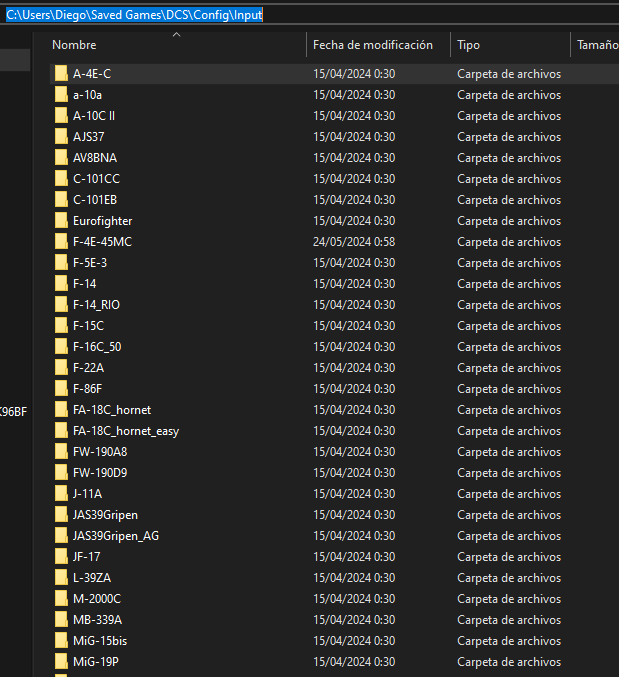Viewport: 619px width, 677px height.
Task: Click the F-5E-3 folder icon
Action: point(61,263)
